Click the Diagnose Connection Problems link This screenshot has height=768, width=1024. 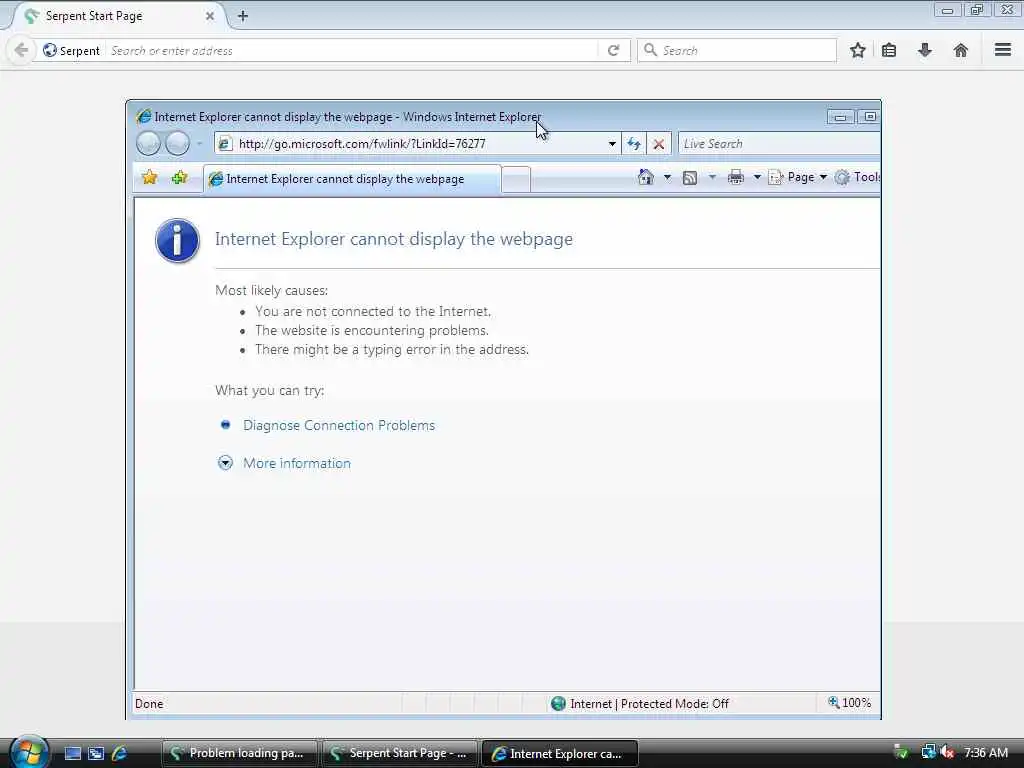[339, 425]
